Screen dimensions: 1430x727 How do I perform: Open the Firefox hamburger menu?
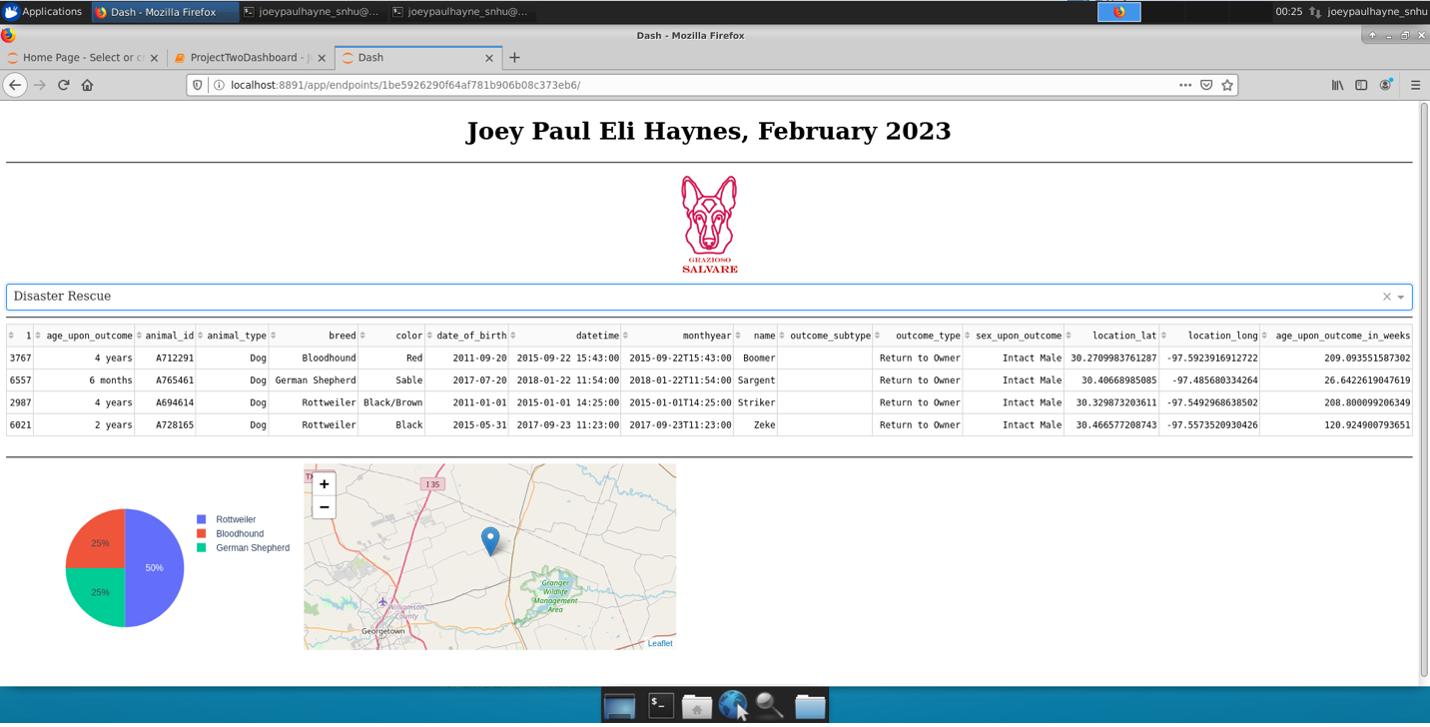pyautogui.click(x=1416, y=85)
